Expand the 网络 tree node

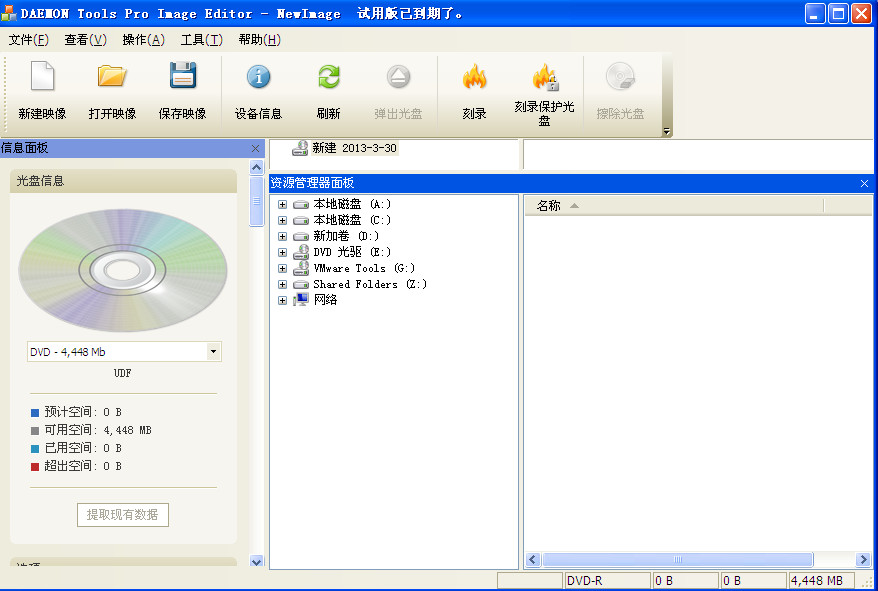pos(282,300)
